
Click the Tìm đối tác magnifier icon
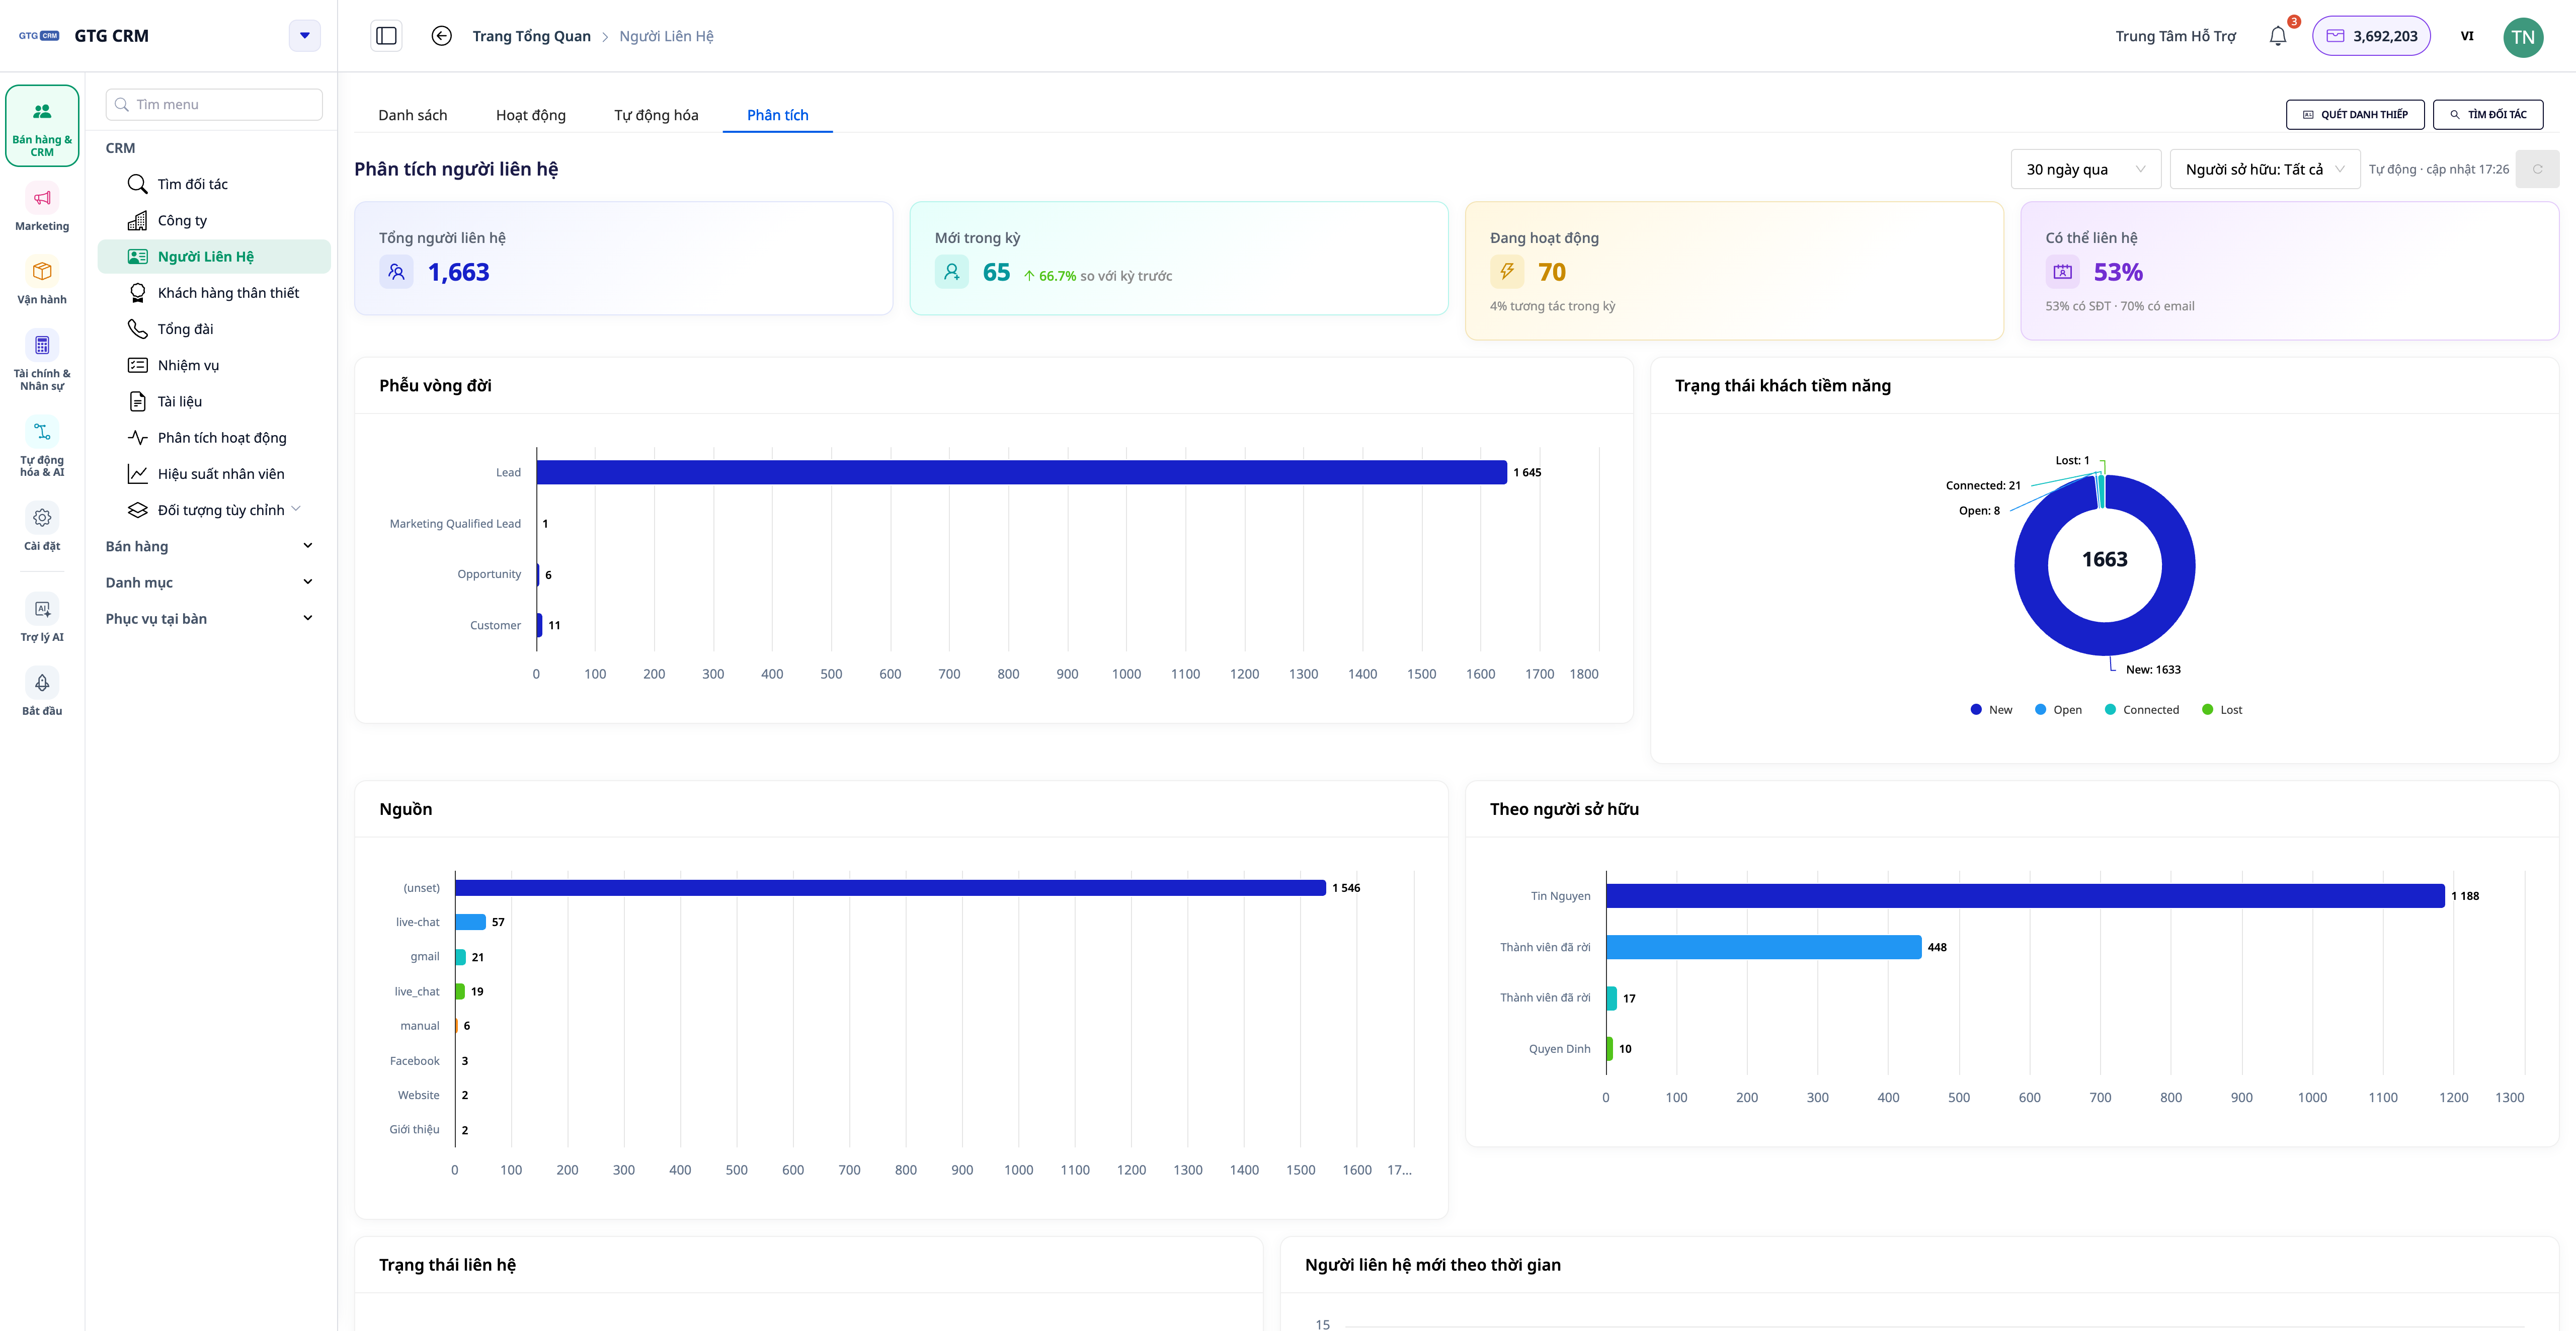pyautogui.click(x=138, y=184)
